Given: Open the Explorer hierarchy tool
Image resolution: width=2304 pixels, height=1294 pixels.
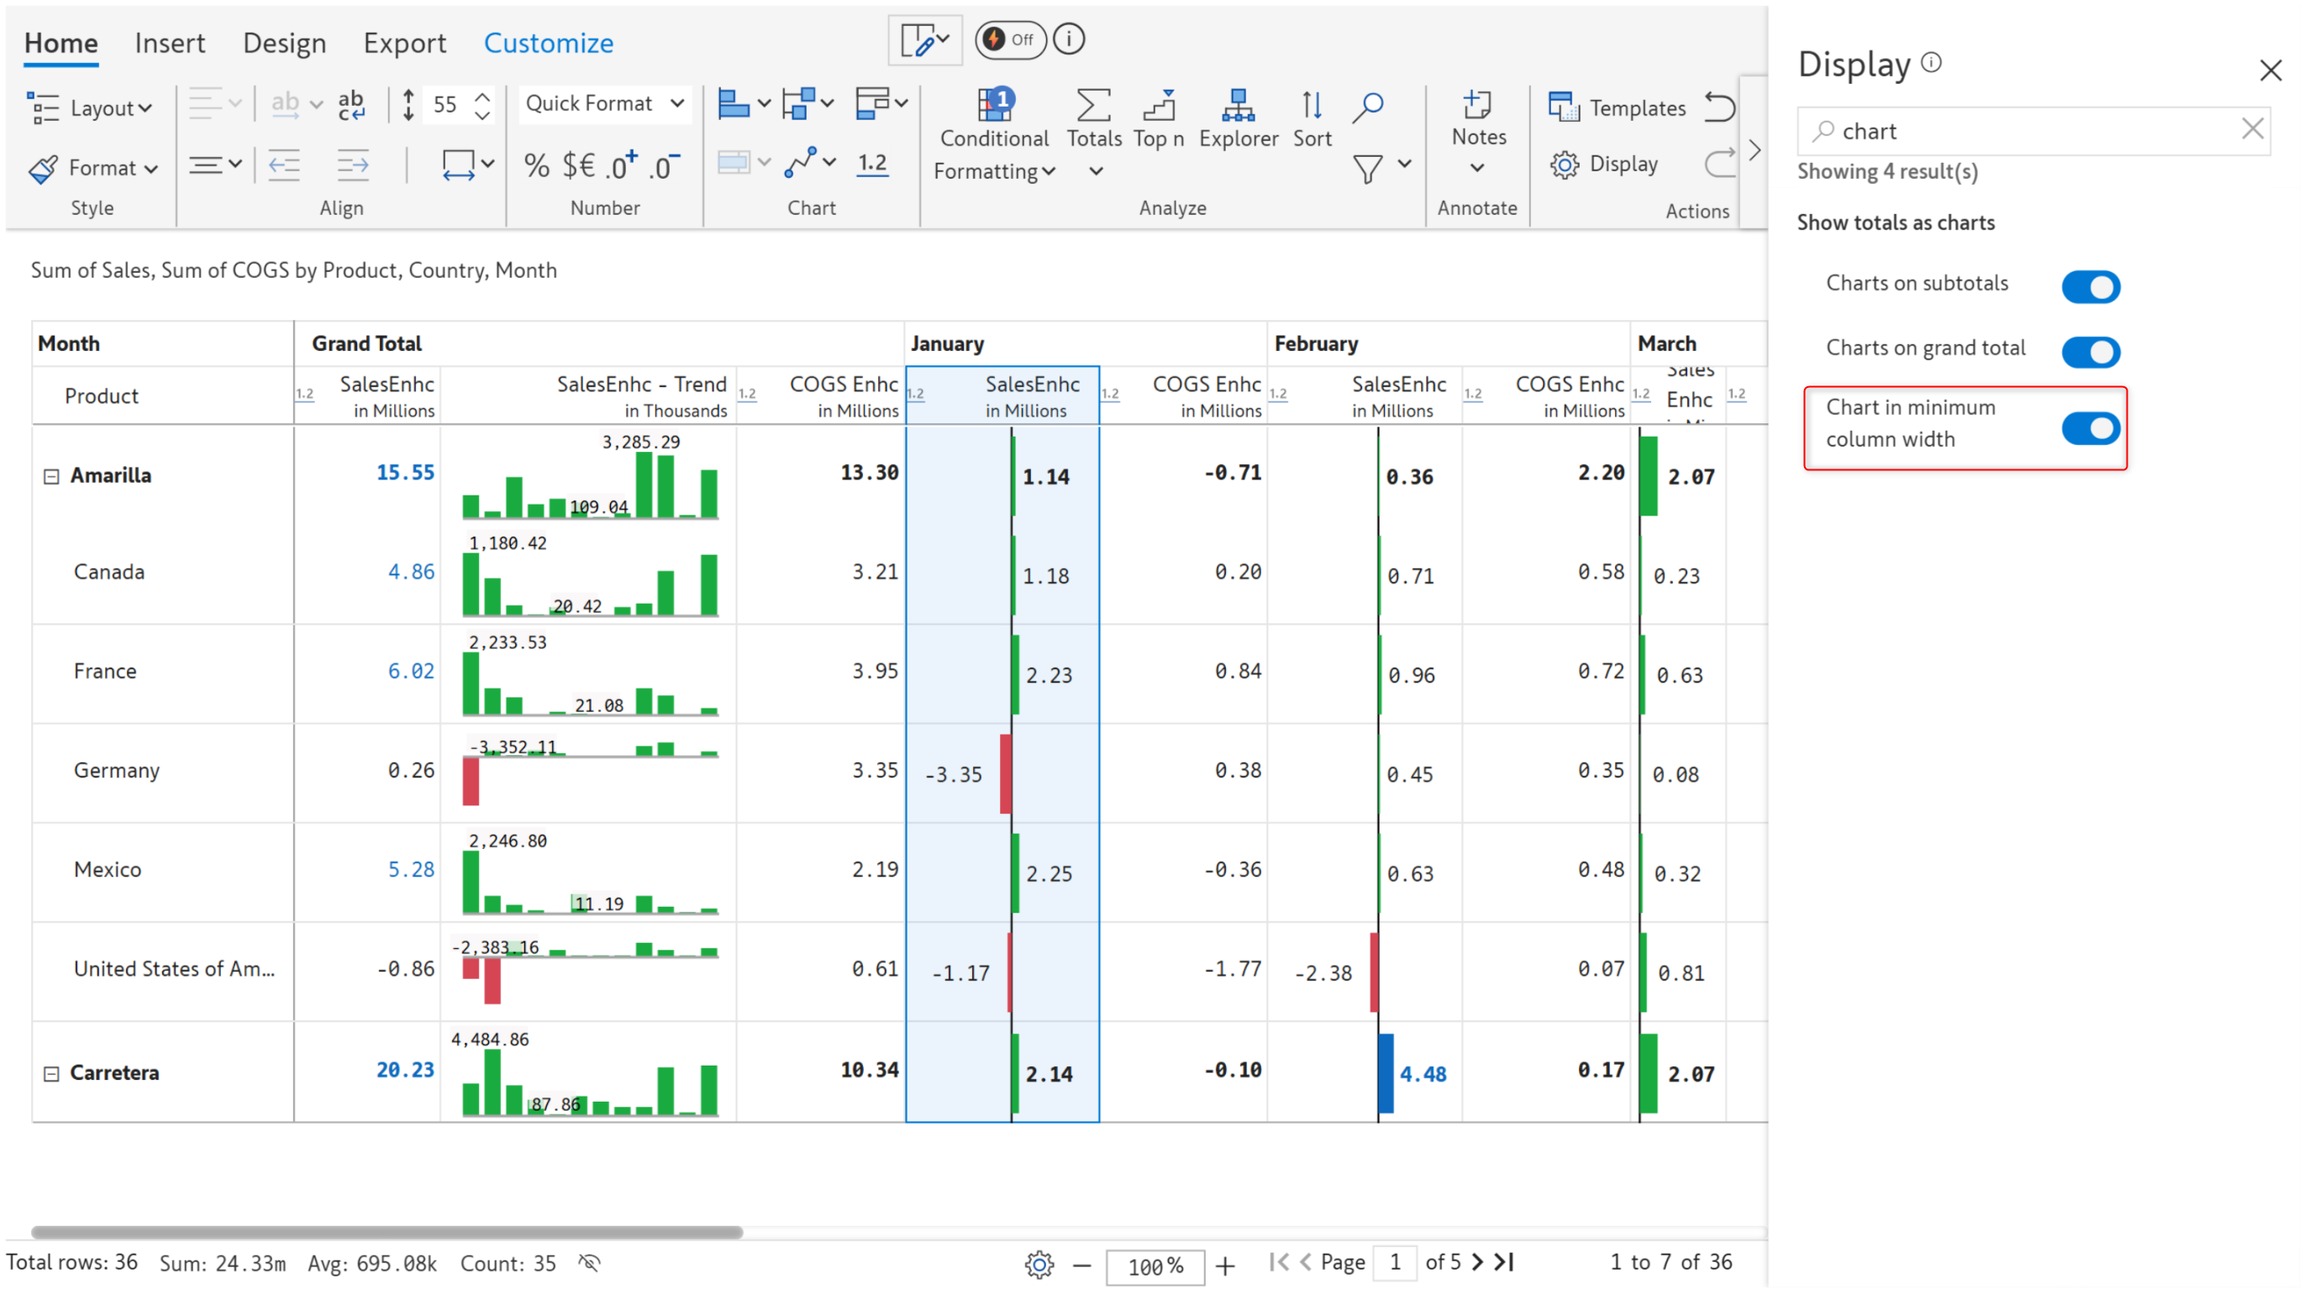Looking at the screenshot, I should [1238, 120].
